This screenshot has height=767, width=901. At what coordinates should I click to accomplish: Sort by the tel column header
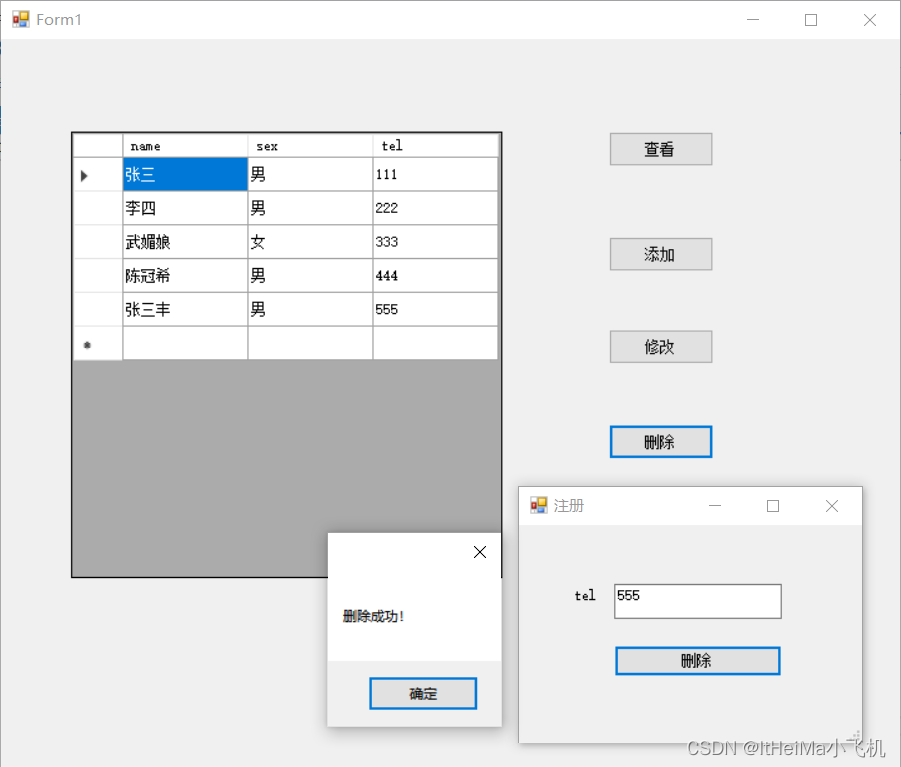436,146
